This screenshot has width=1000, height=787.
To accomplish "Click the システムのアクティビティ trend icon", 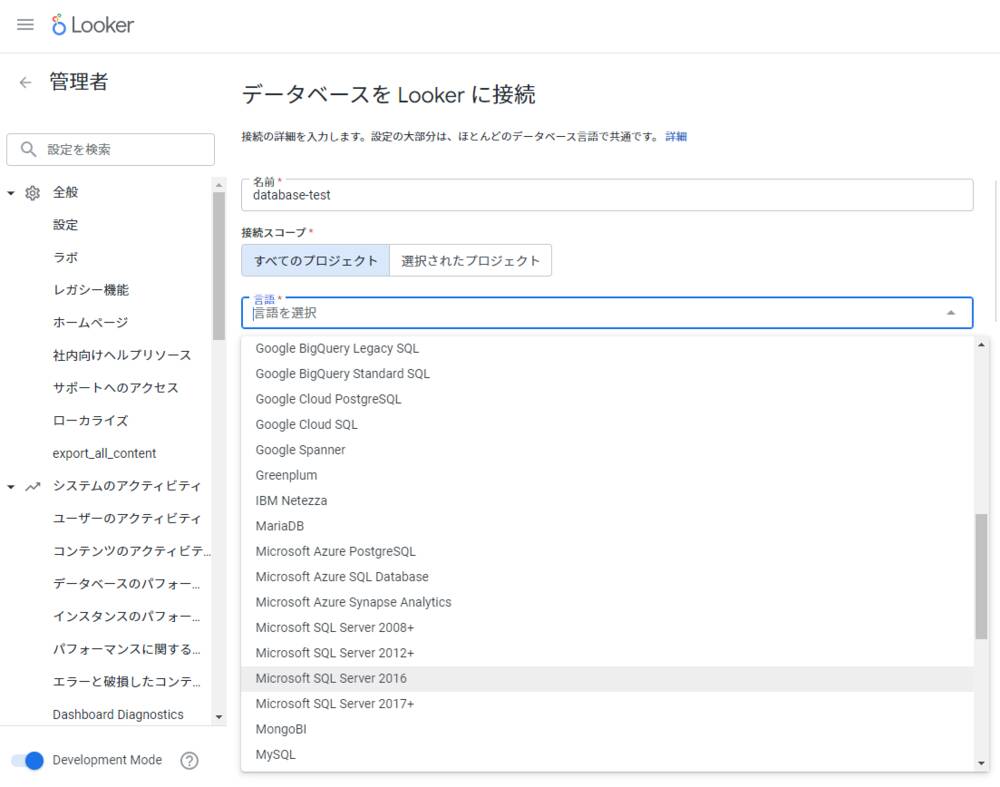I will [x=33, y=487].
